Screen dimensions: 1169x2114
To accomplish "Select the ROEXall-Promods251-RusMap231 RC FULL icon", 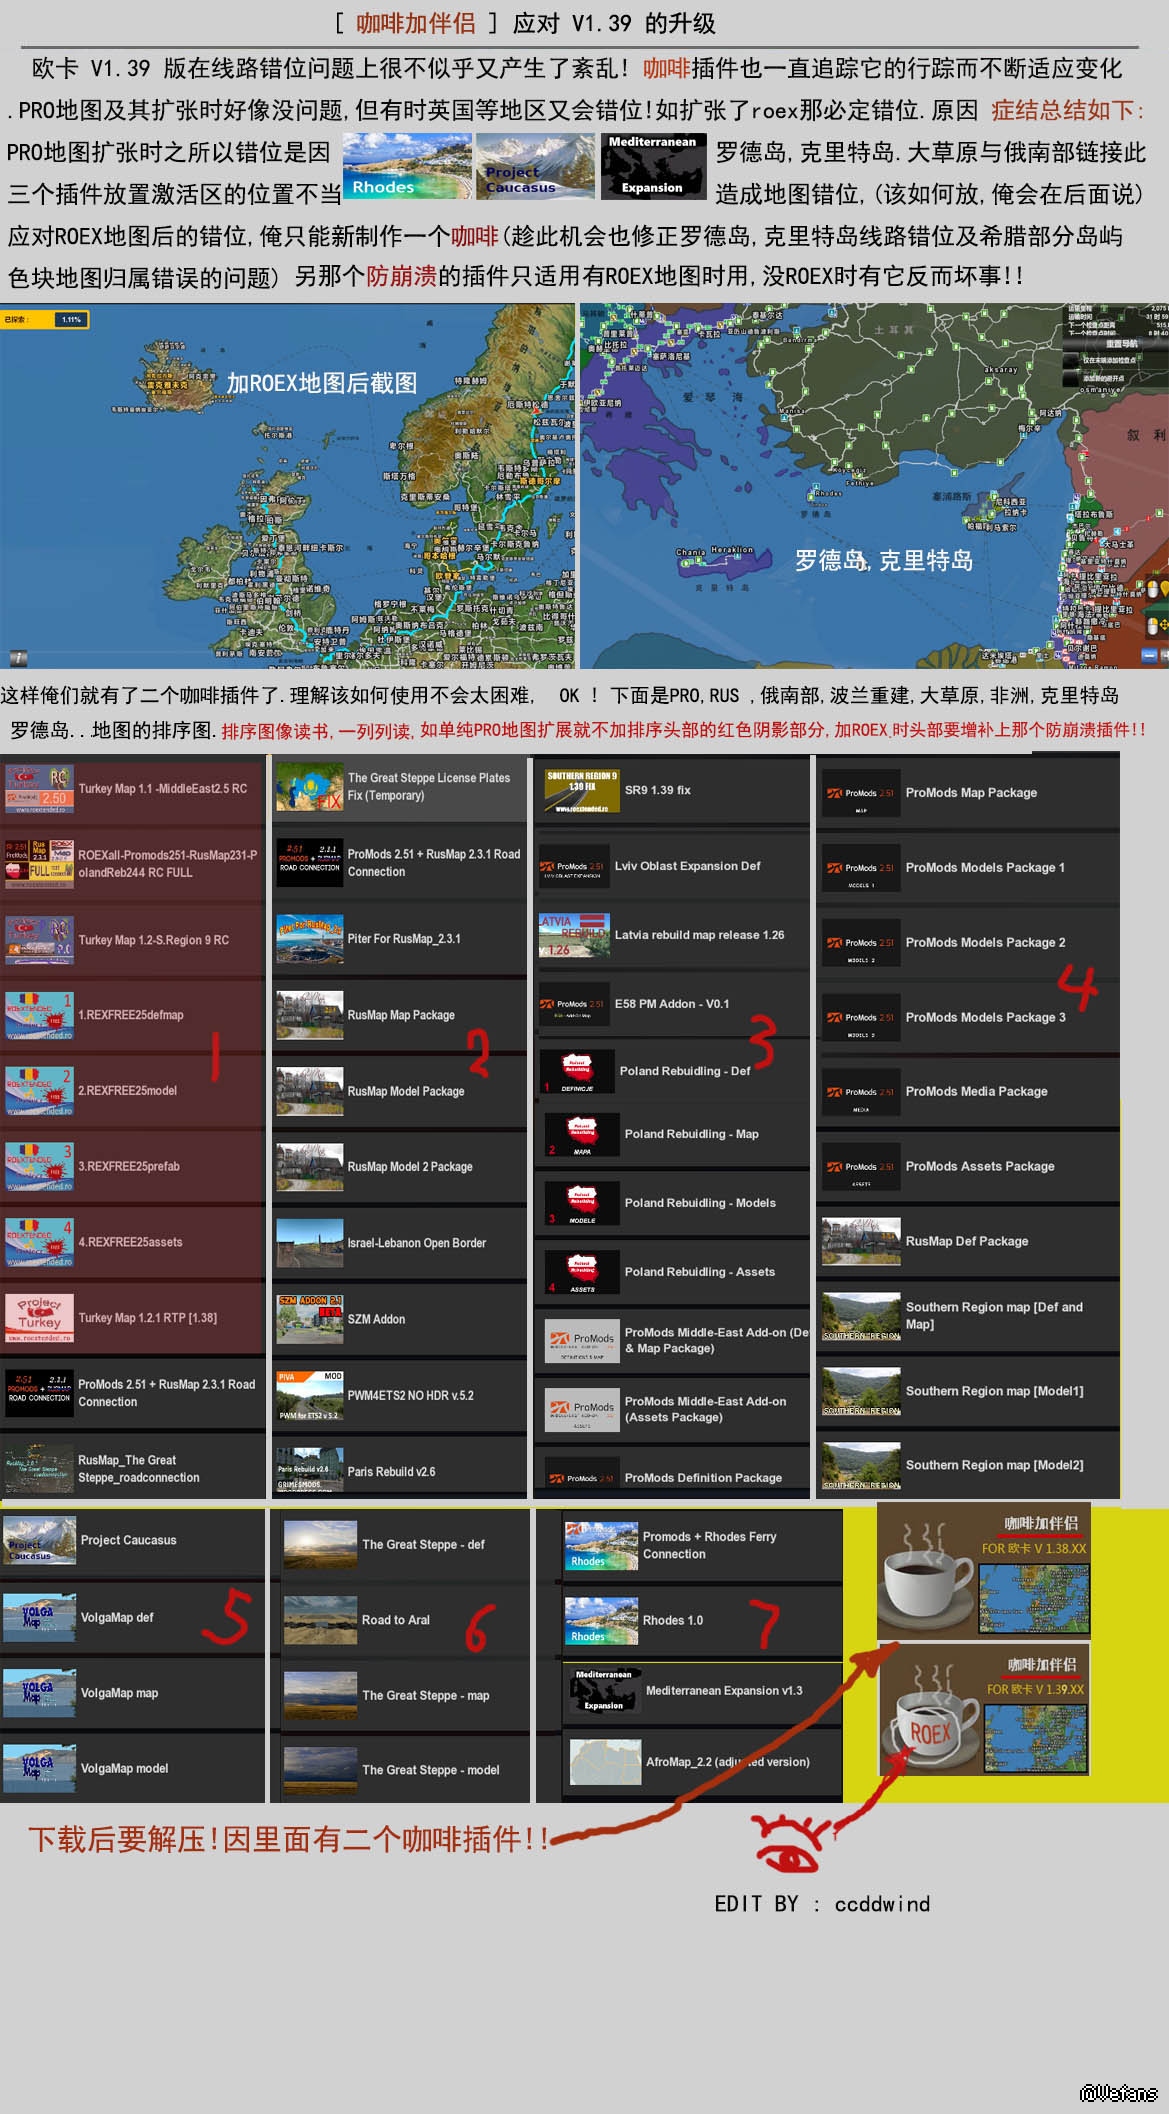I will click(x=38, y=864).
